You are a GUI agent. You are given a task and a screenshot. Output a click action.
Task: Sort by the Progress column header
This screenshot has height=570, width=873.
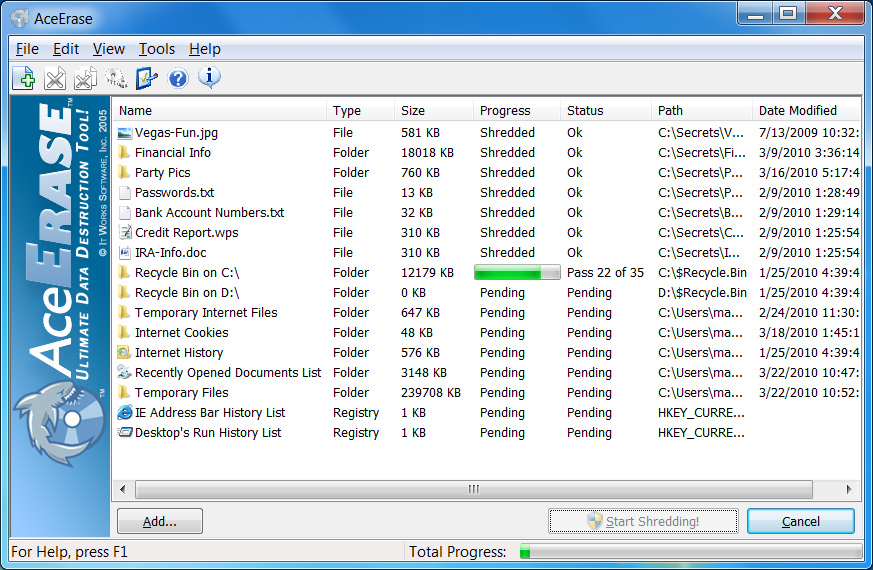(x=517, y=110)
